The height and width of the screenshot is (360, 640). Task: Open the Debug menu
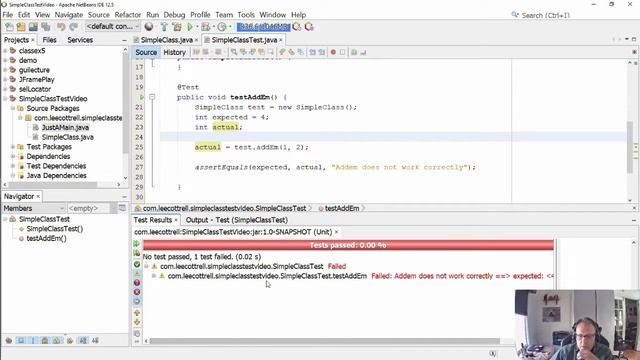(x=174, y=15)
